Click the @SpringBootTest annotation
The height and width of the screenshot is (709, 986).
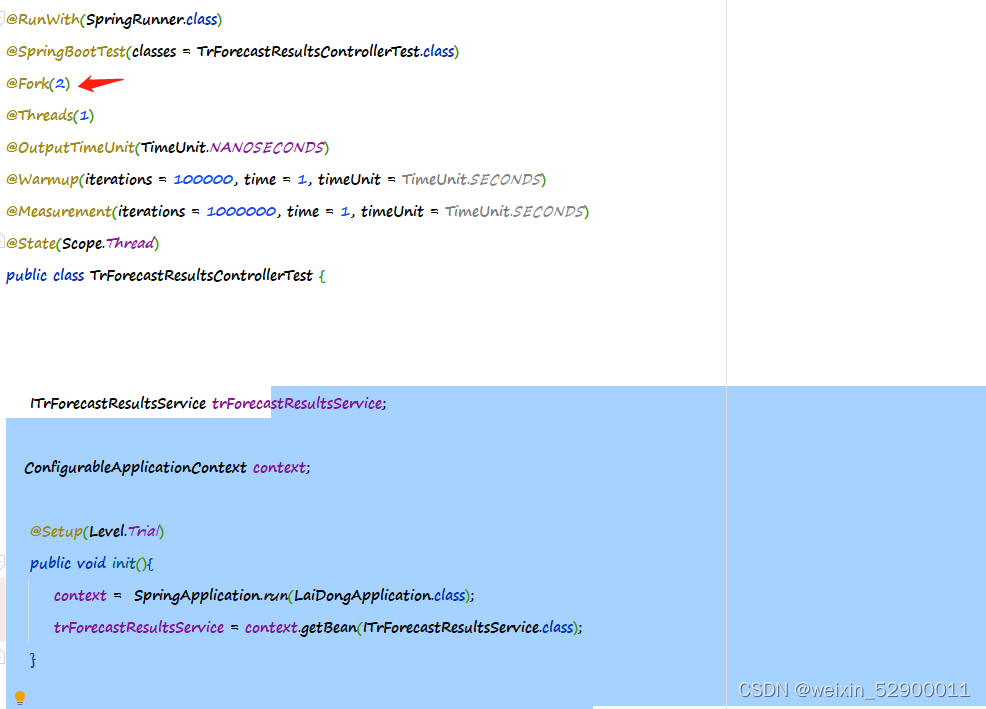coord(66,52)
